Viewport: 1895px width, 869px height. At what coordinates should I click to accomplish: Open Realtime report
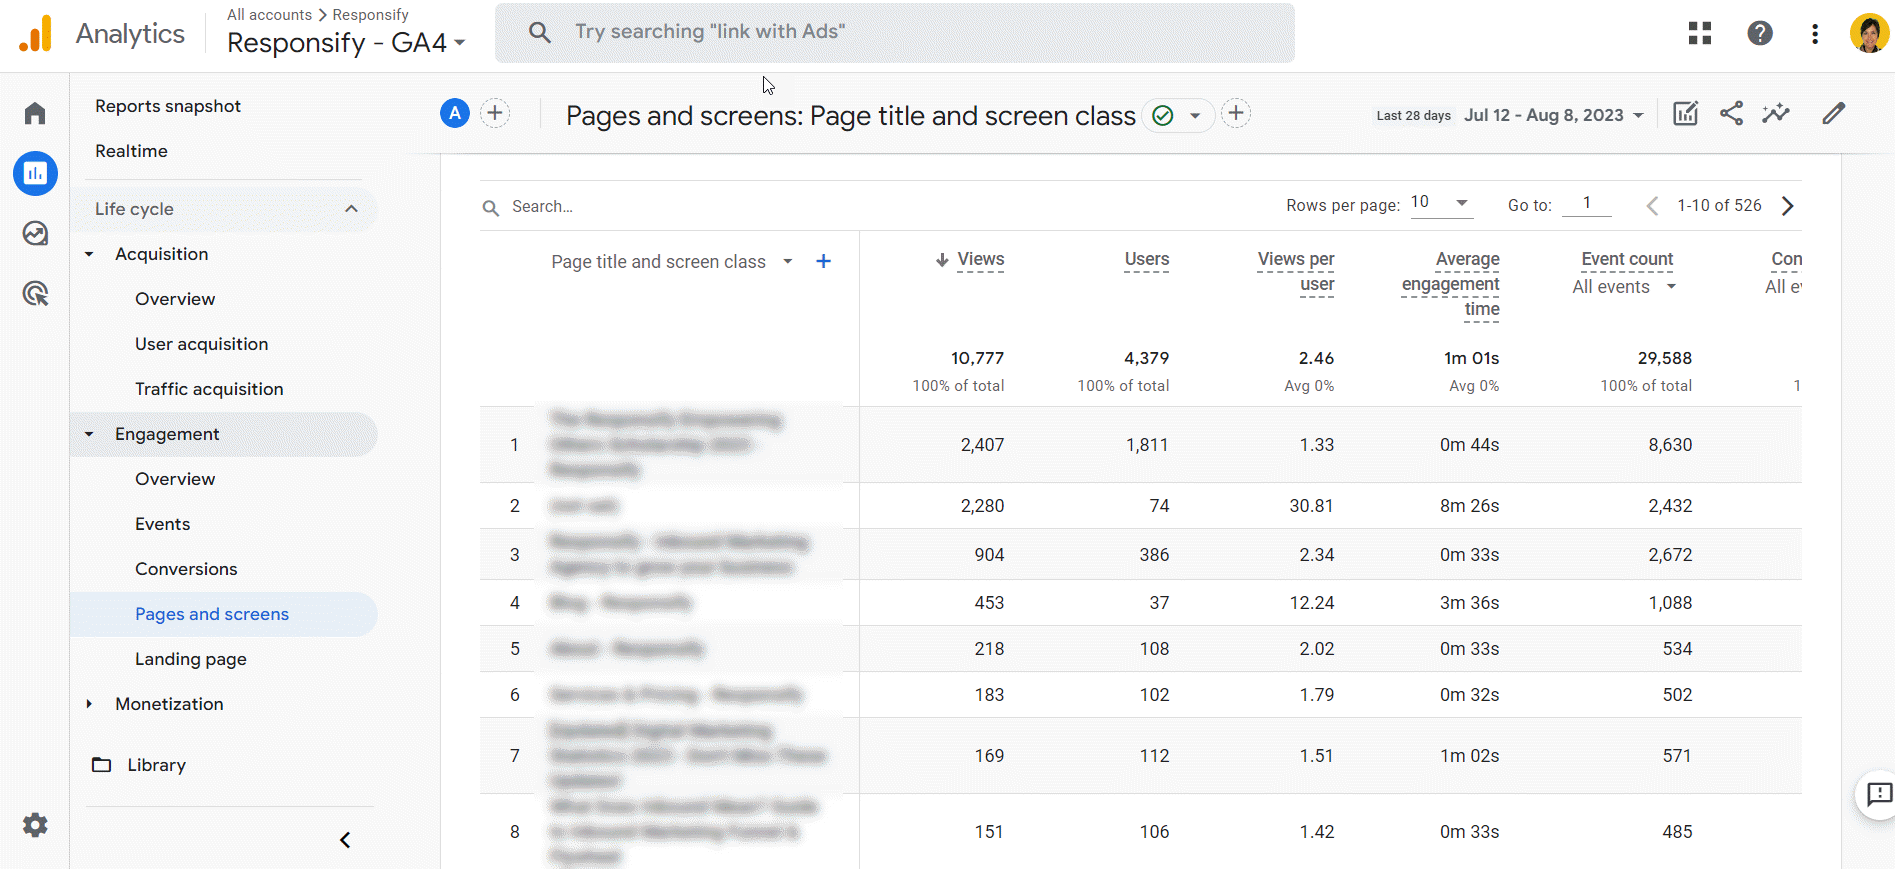click(x=131, y=151)
